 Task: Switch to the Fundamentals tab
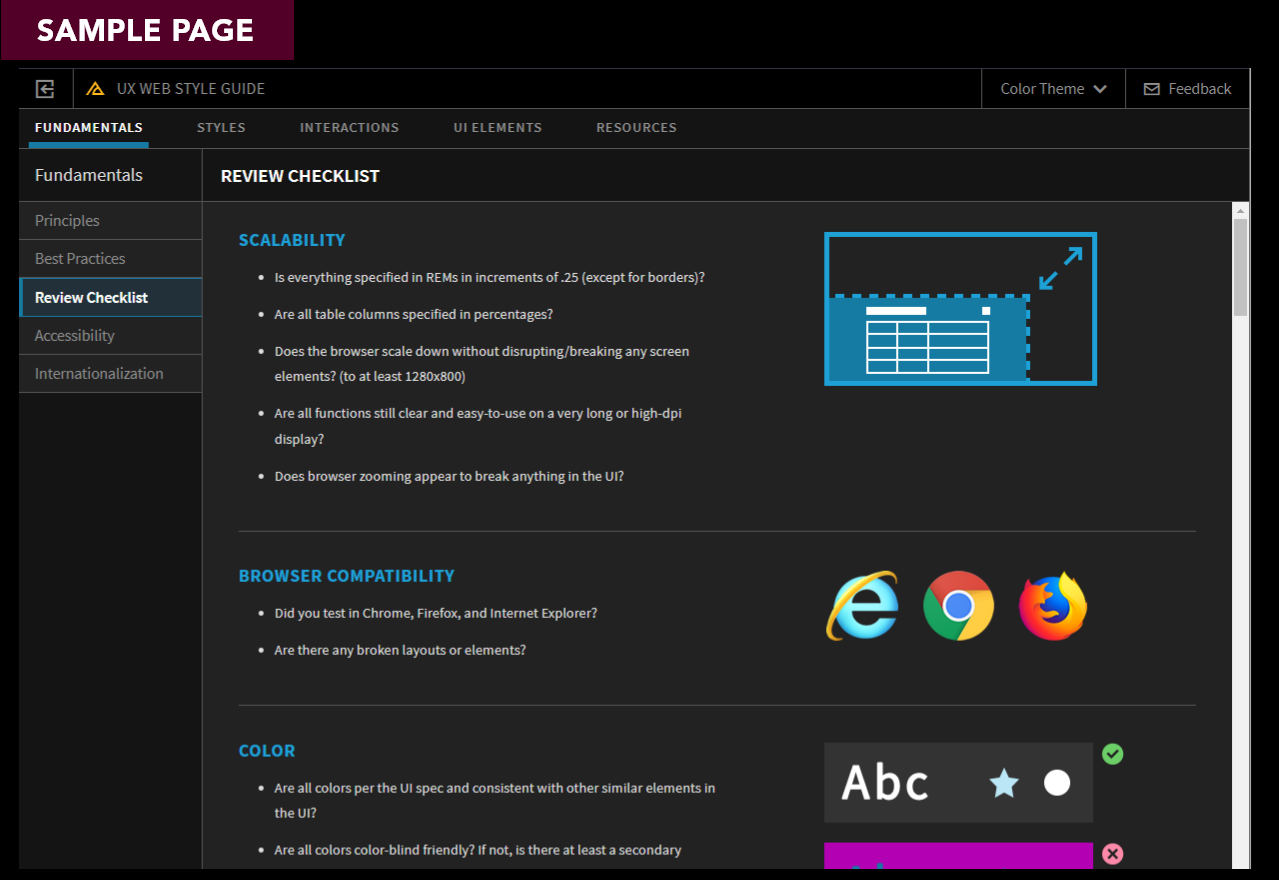[x=89, y=128]
